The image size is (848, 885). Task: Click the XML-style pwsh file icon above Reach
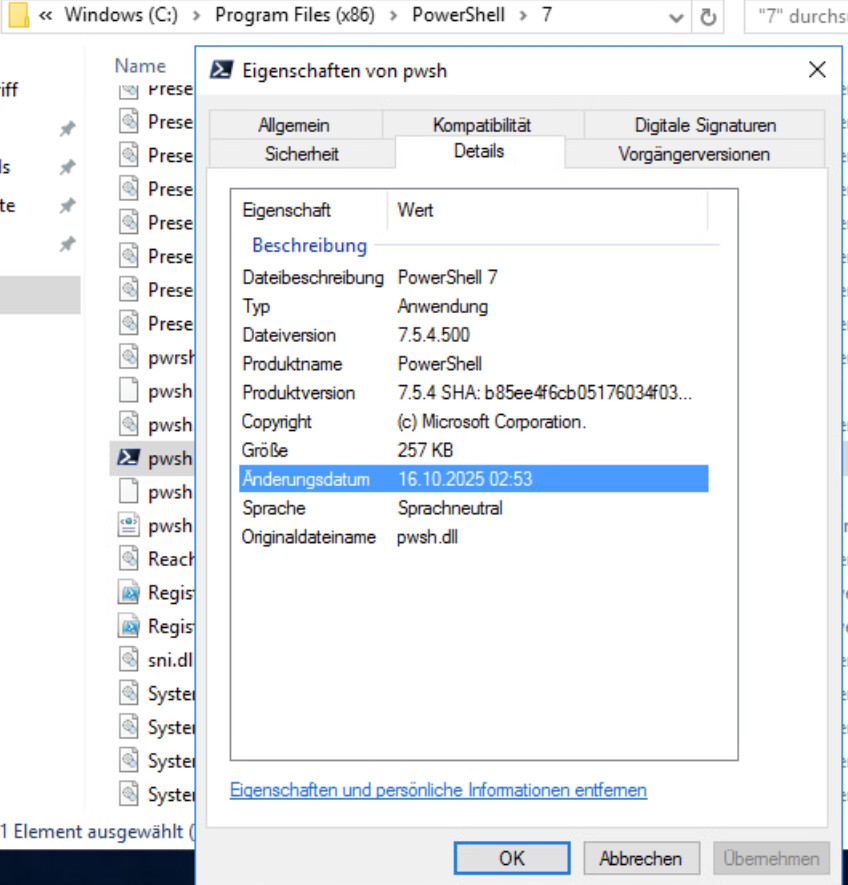(128, 525)
